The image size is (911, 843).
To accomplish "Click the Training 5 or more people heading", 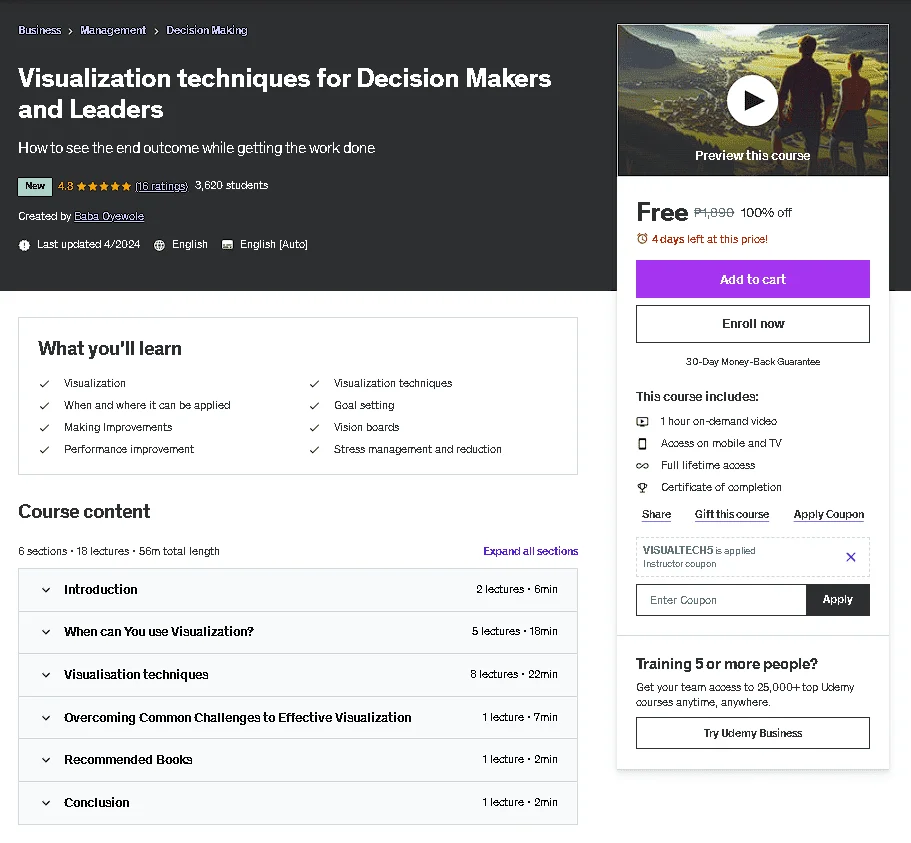I will [726, 664].
